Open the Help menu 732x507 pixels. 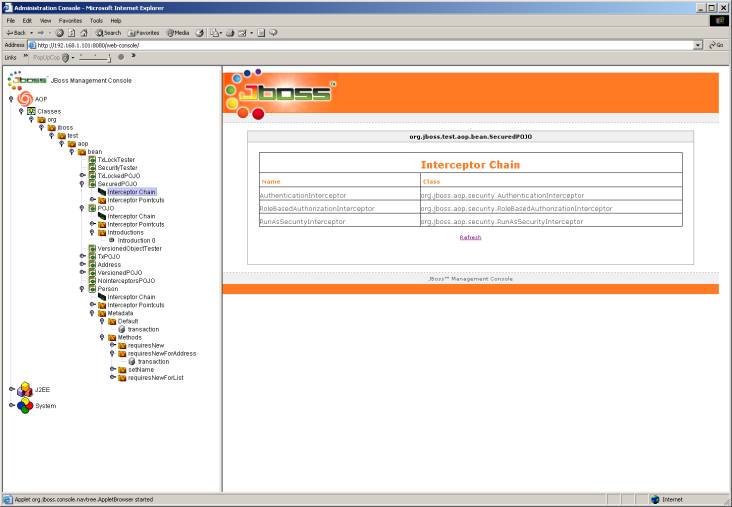coord(116,21)
